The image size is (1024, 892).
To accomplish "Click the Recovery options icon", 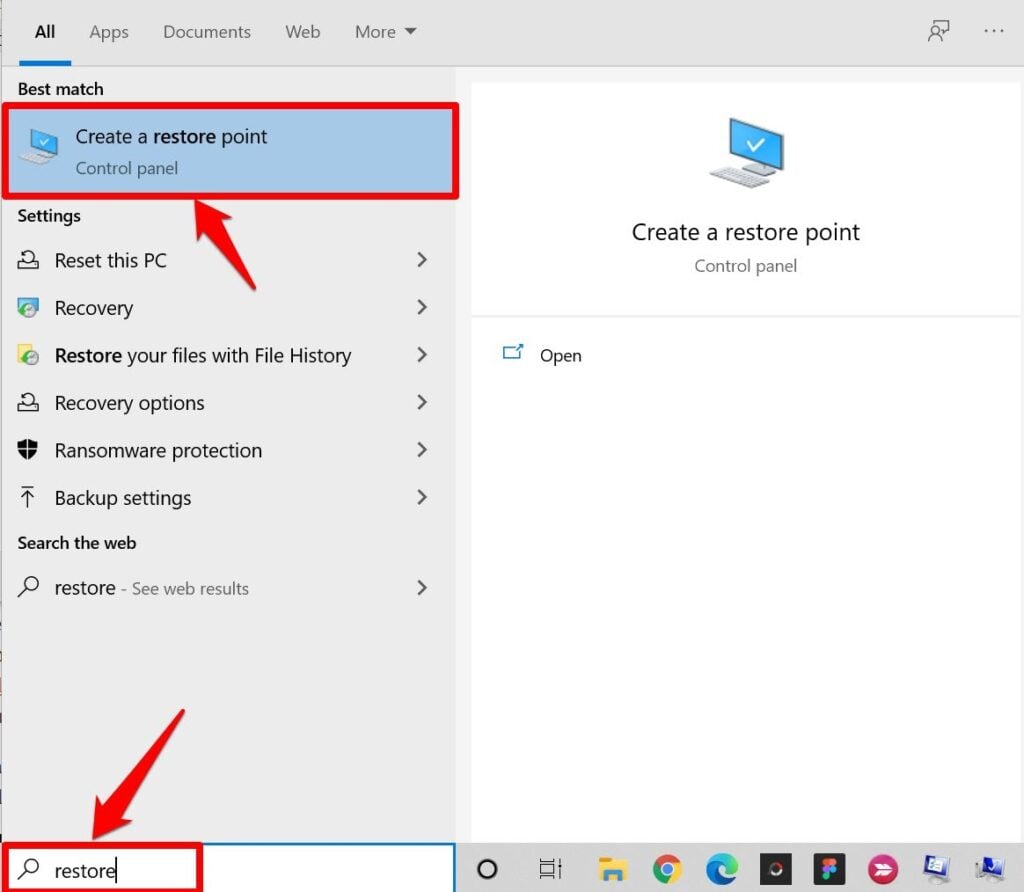I will (27, 403).
